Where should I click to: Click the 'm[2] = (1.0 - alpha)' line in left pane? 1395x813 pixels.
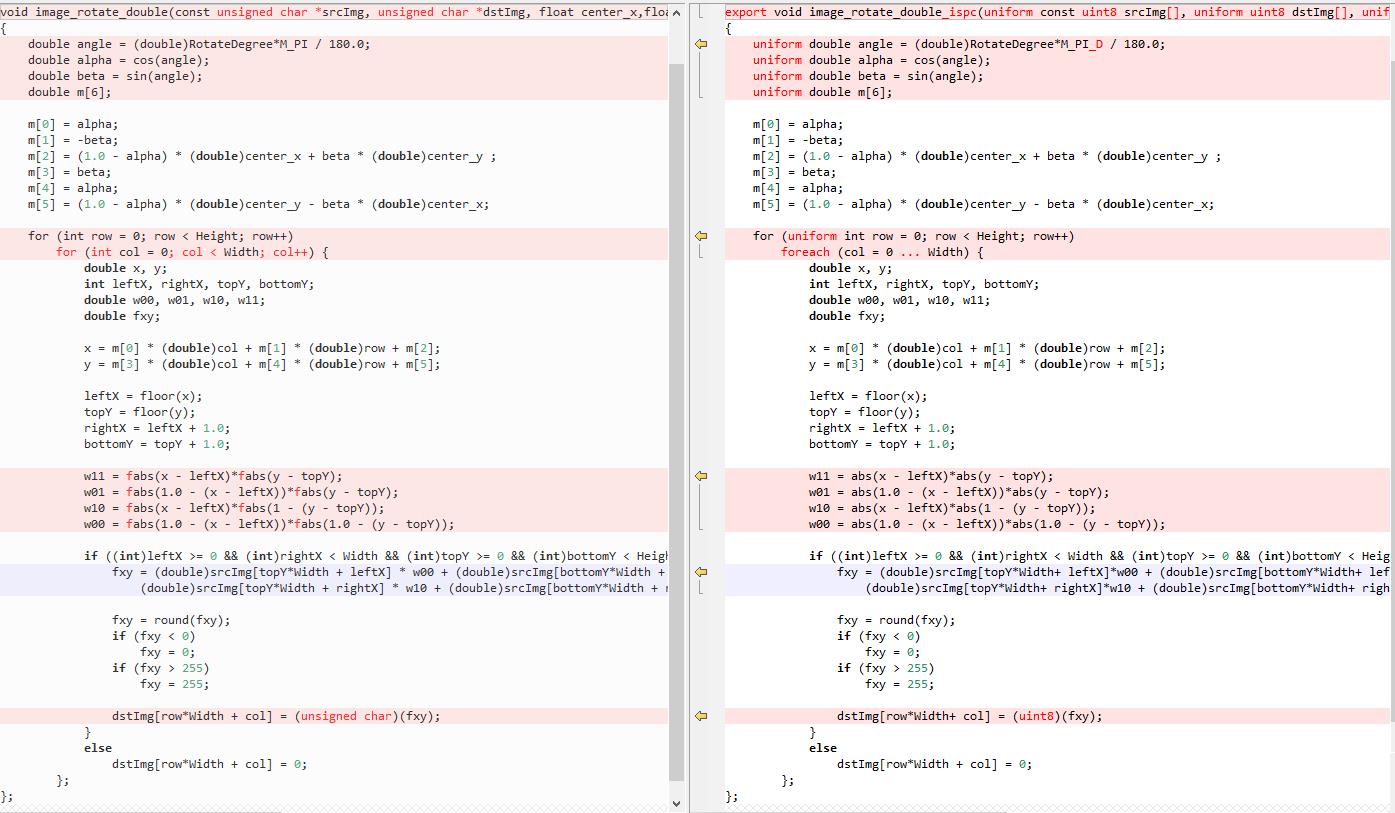pyautogui.click(x=262, y=156)
